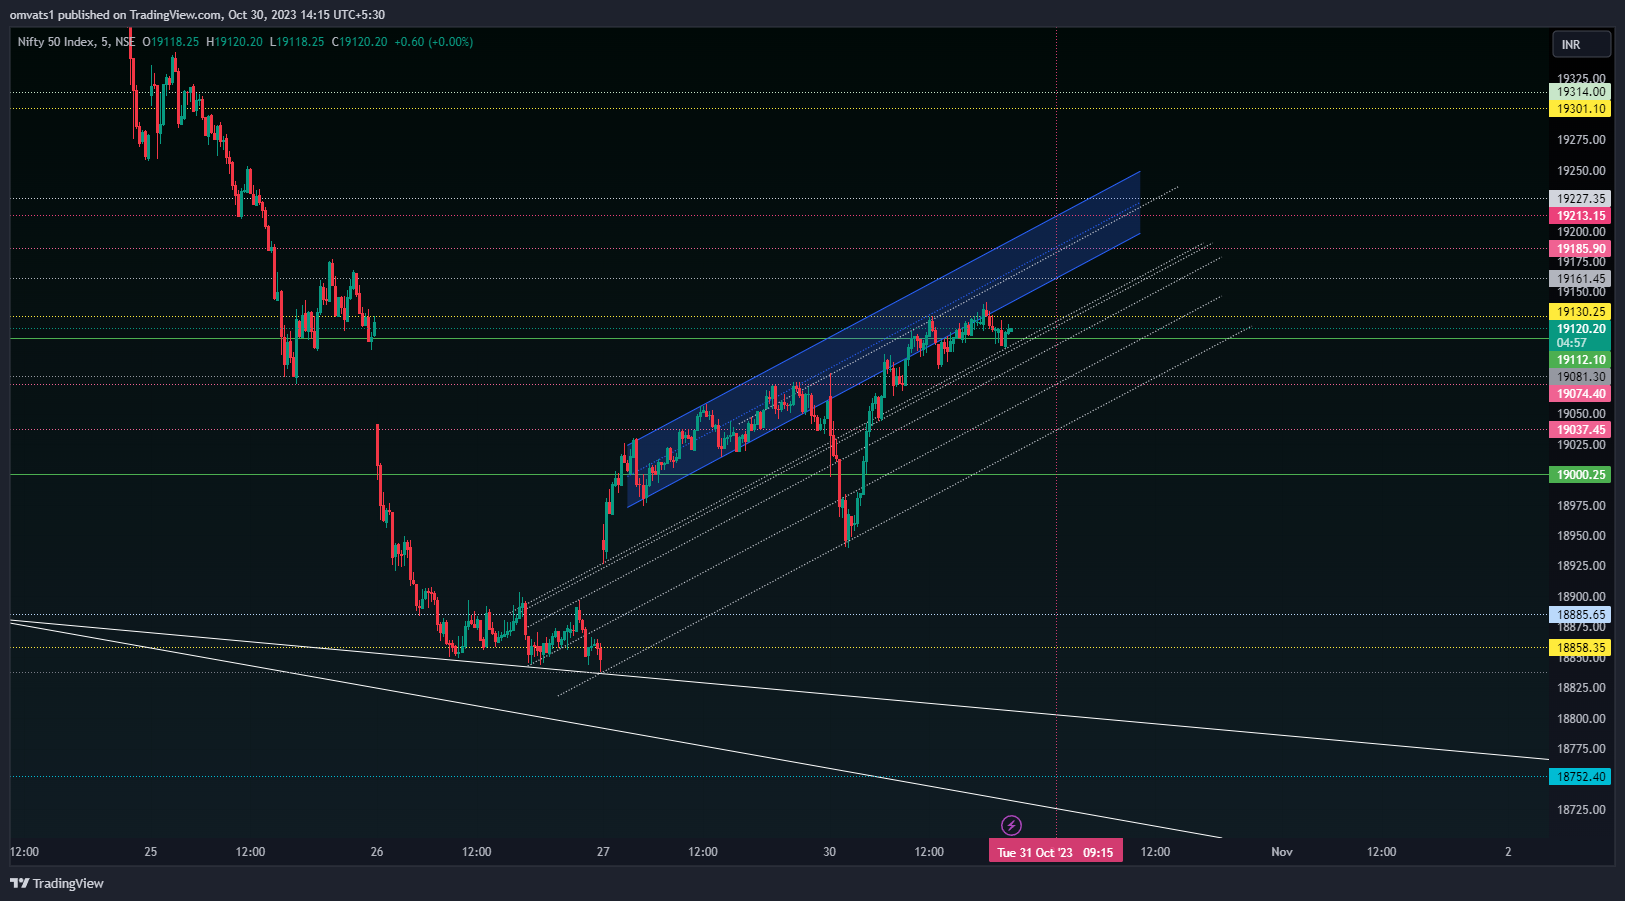Select the 19074.40 red price label
This screenshot has height=901, width=1625.
(x=1580, y=394)
